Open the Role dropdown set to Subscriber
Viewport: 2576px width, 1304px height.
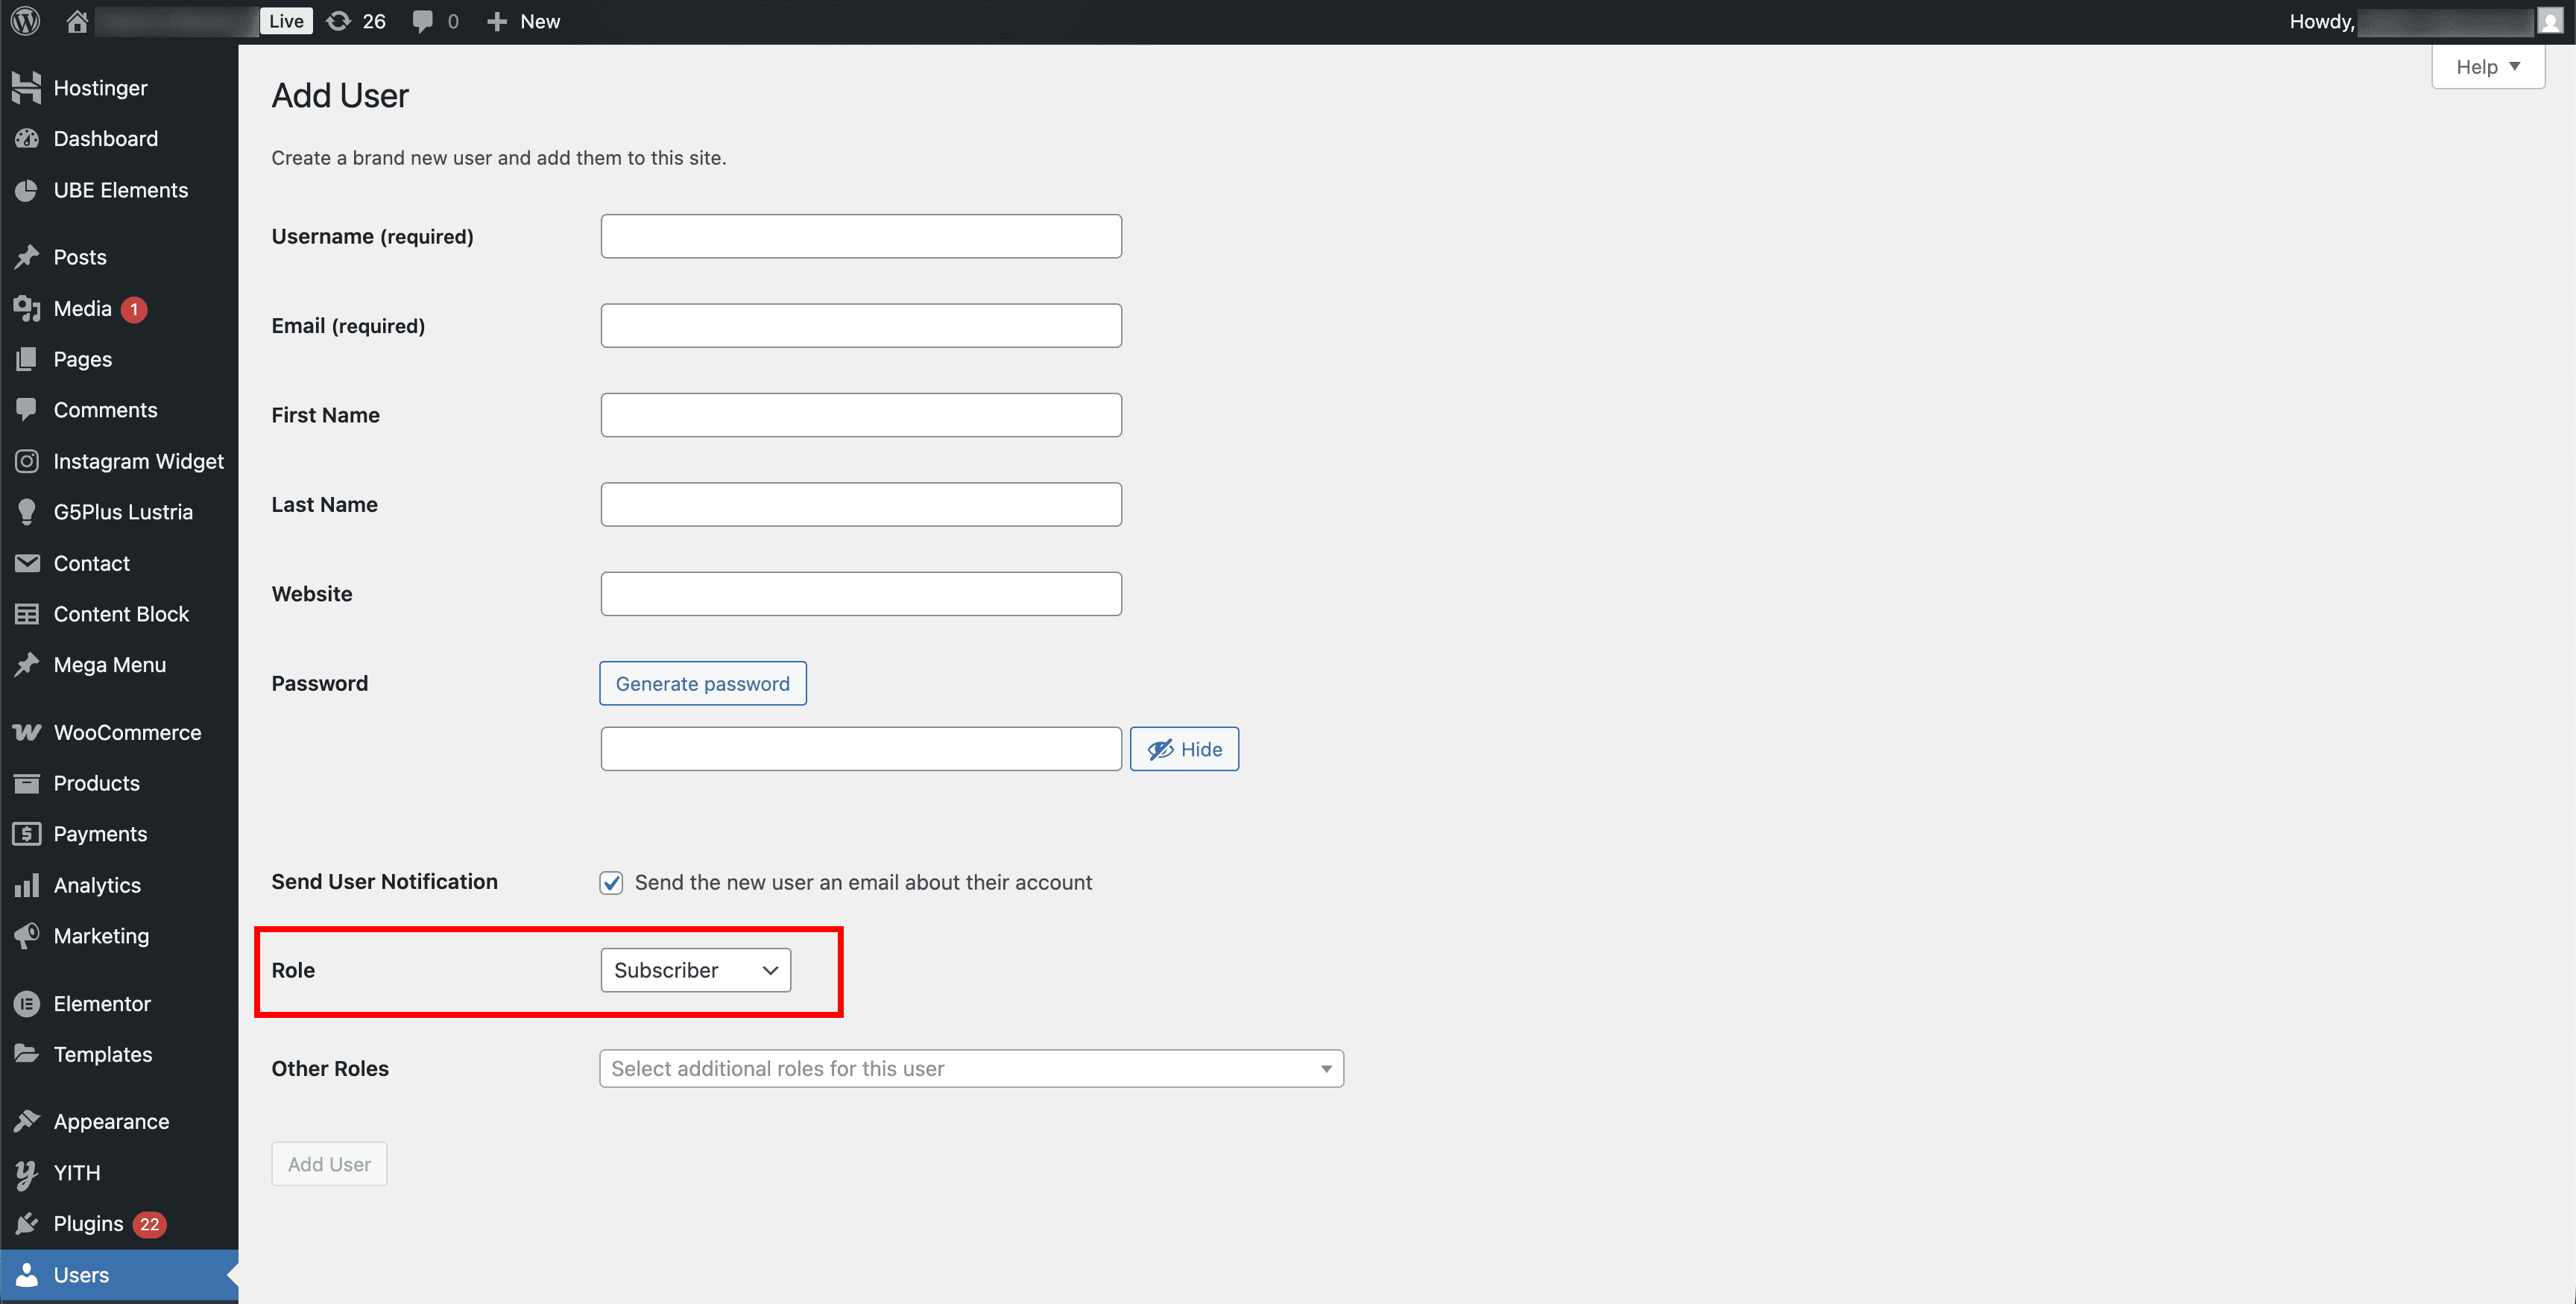695,970
